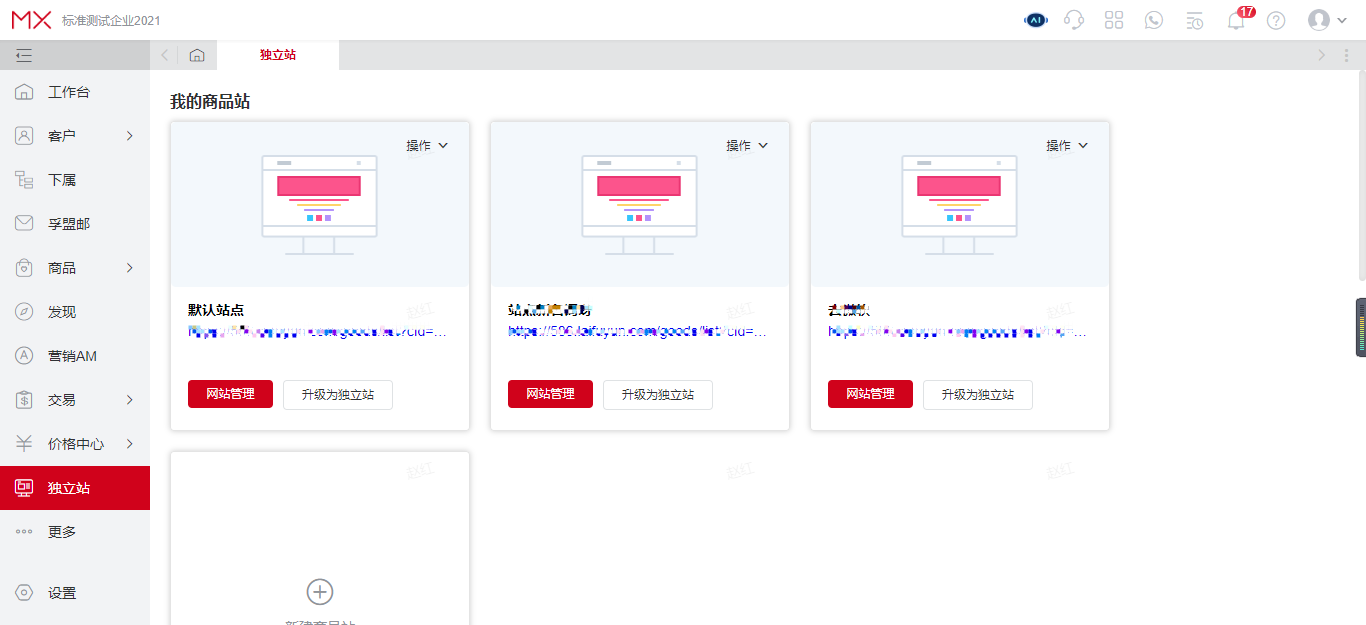Collapse the left sidebar menu
1366x625 pixels.
click(24, 55)
